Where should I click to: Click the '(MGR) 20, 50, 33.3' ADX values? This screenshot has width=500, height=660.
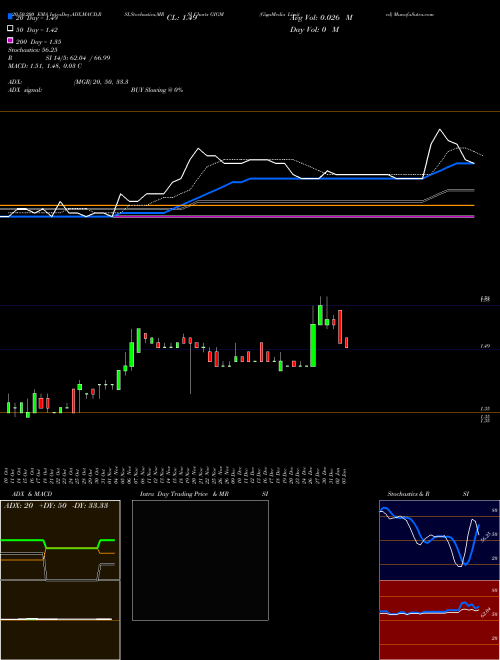tap(101, 82)
